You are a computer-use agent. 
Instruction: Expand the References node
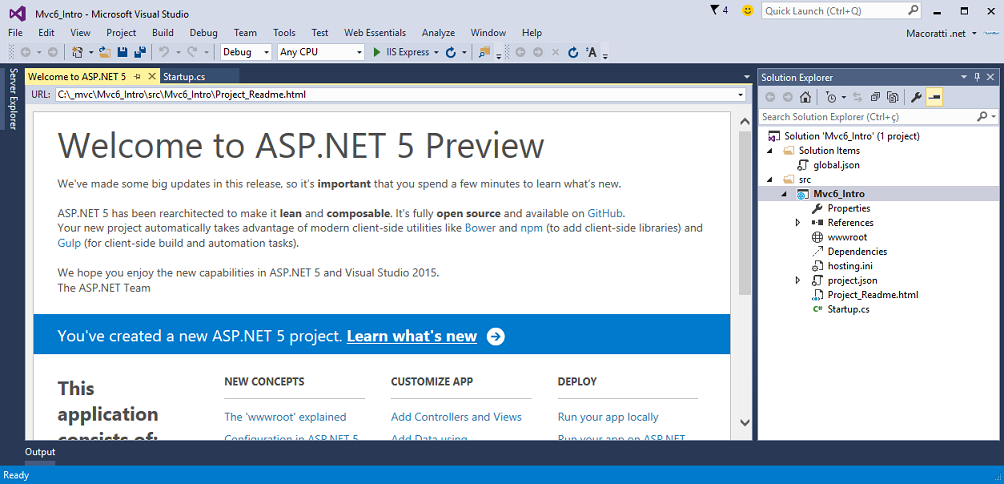click(x=798, y=222)
